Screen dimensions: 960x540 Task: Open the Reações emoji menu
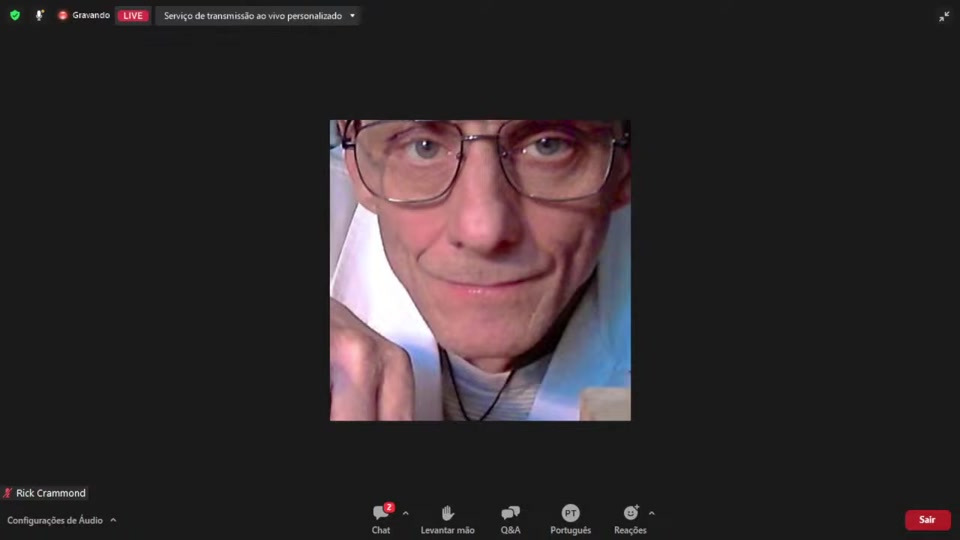(630, 518)
